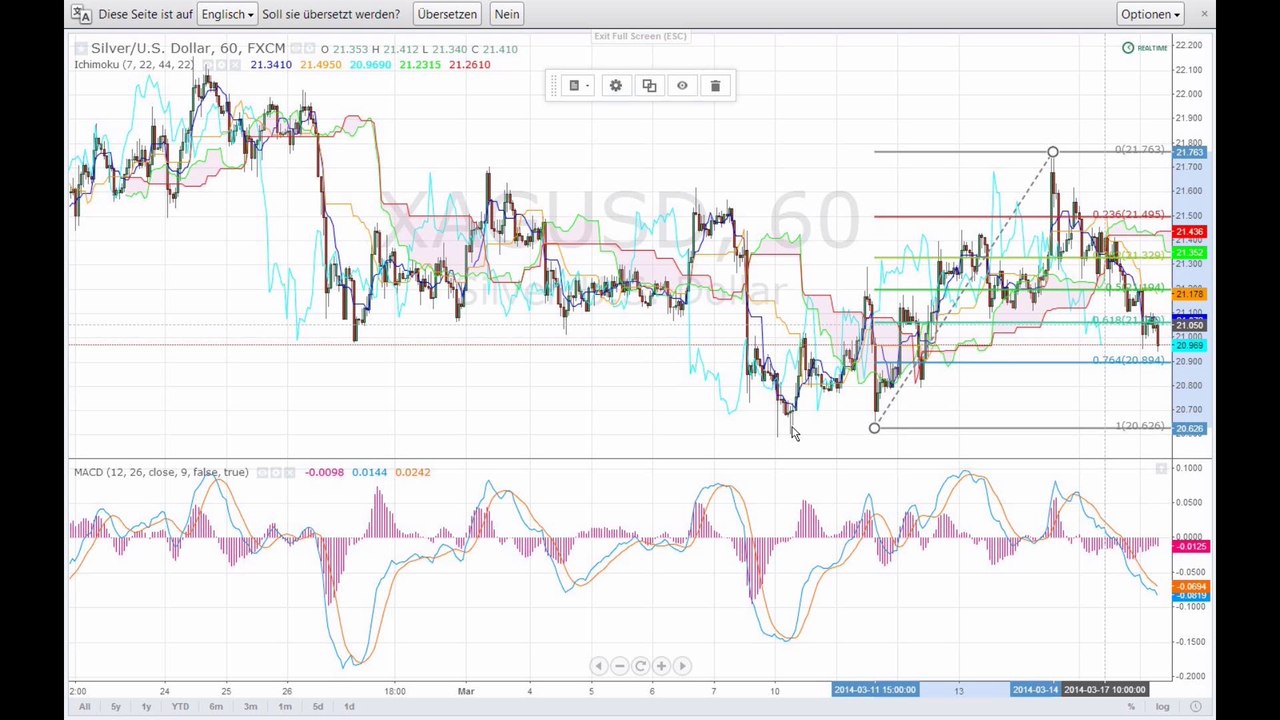Click the Nein button

[507, 14]
